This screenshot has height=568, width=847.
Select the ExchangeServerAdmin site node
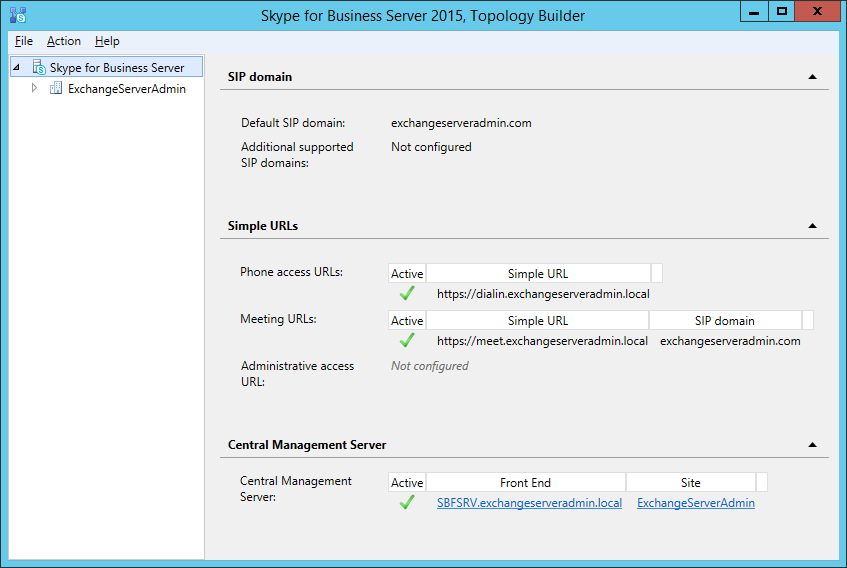coord(126,89)
